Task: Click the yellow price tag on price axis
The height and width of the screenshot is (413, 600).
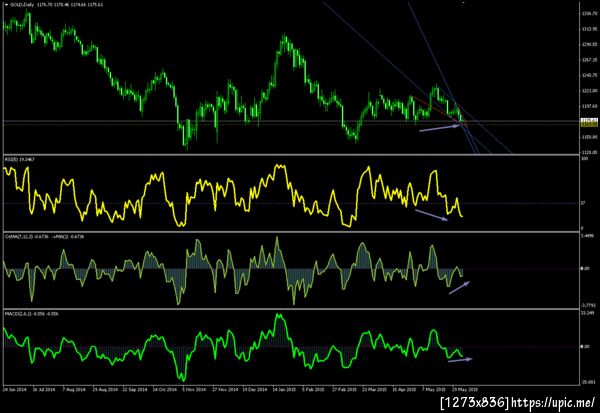Action: (x=589, y=124)
